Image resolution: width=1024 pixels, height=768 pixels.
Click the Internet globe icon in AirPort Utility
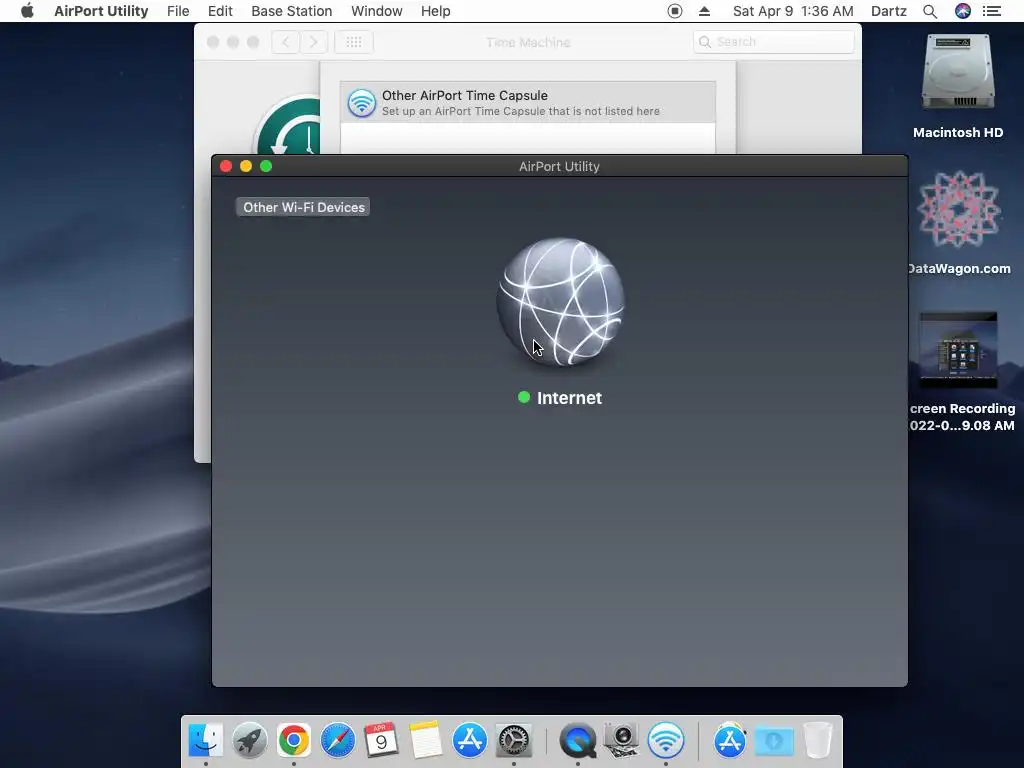(560, 302)
